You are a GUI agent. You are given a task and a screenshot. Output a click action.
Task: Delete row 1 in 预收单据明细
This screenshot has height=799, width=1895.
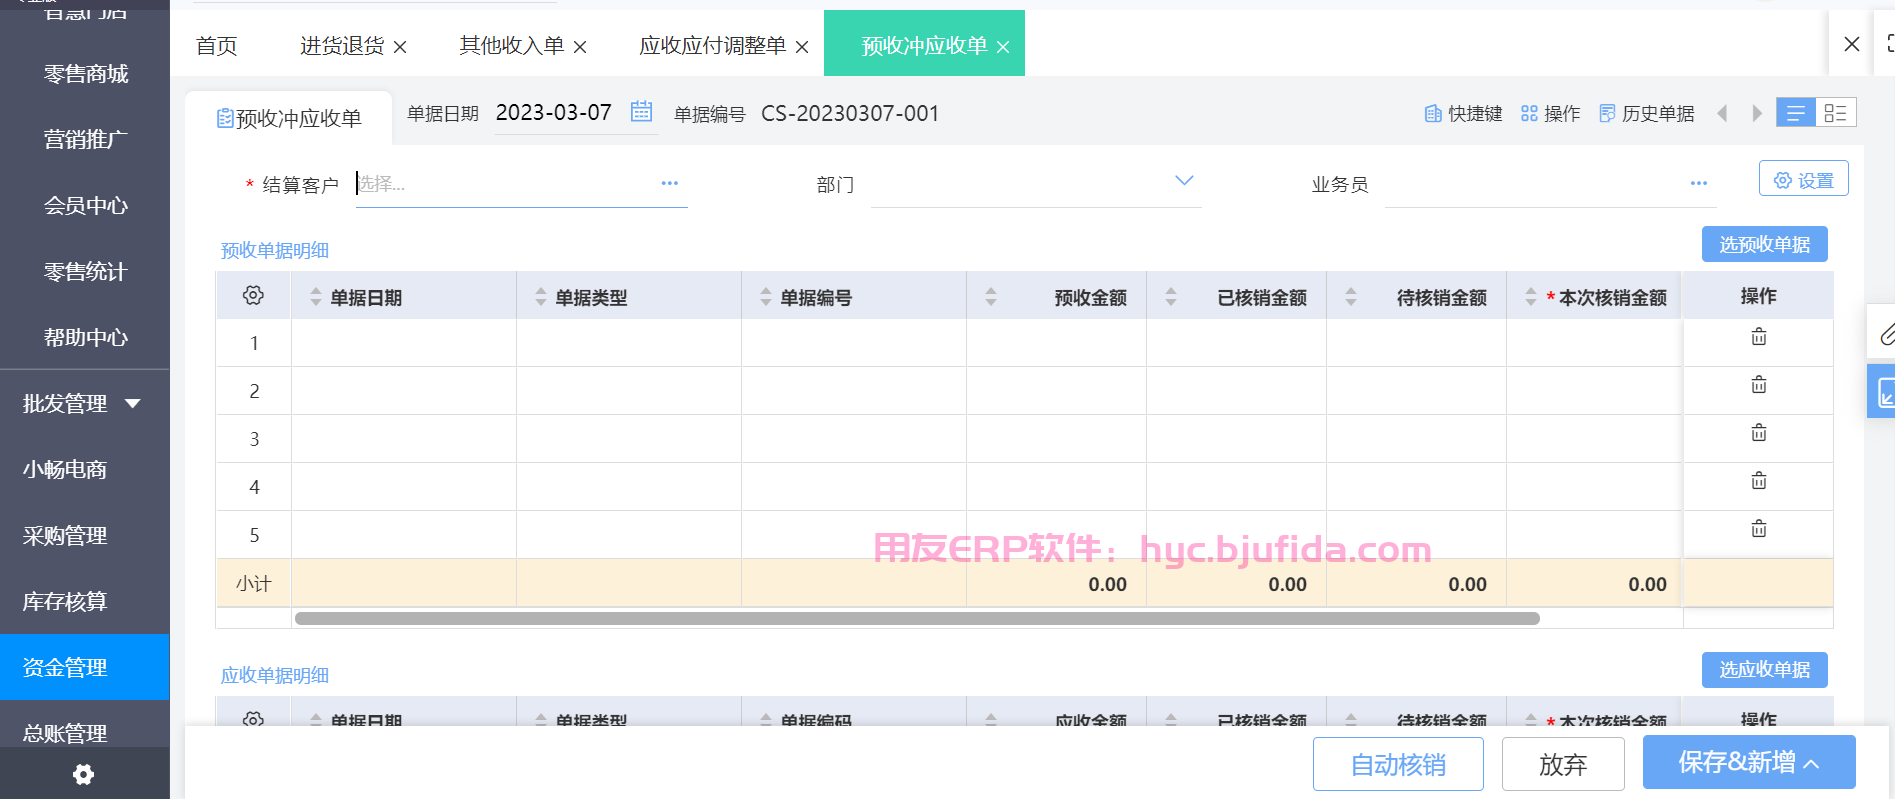[x=1759, y=337]
